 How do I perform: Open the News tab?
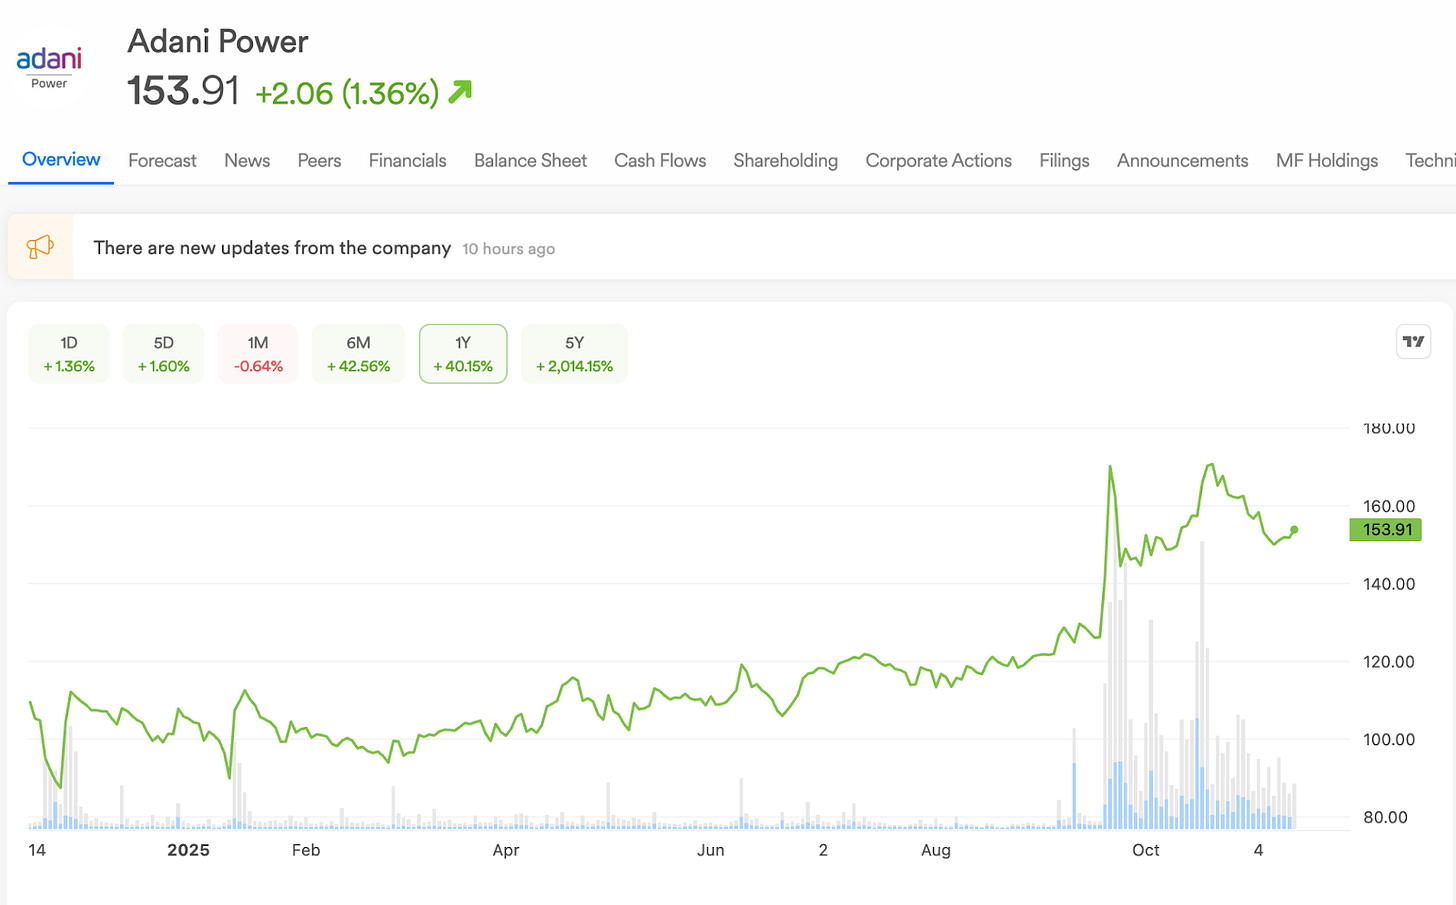[x=247, y=161]
